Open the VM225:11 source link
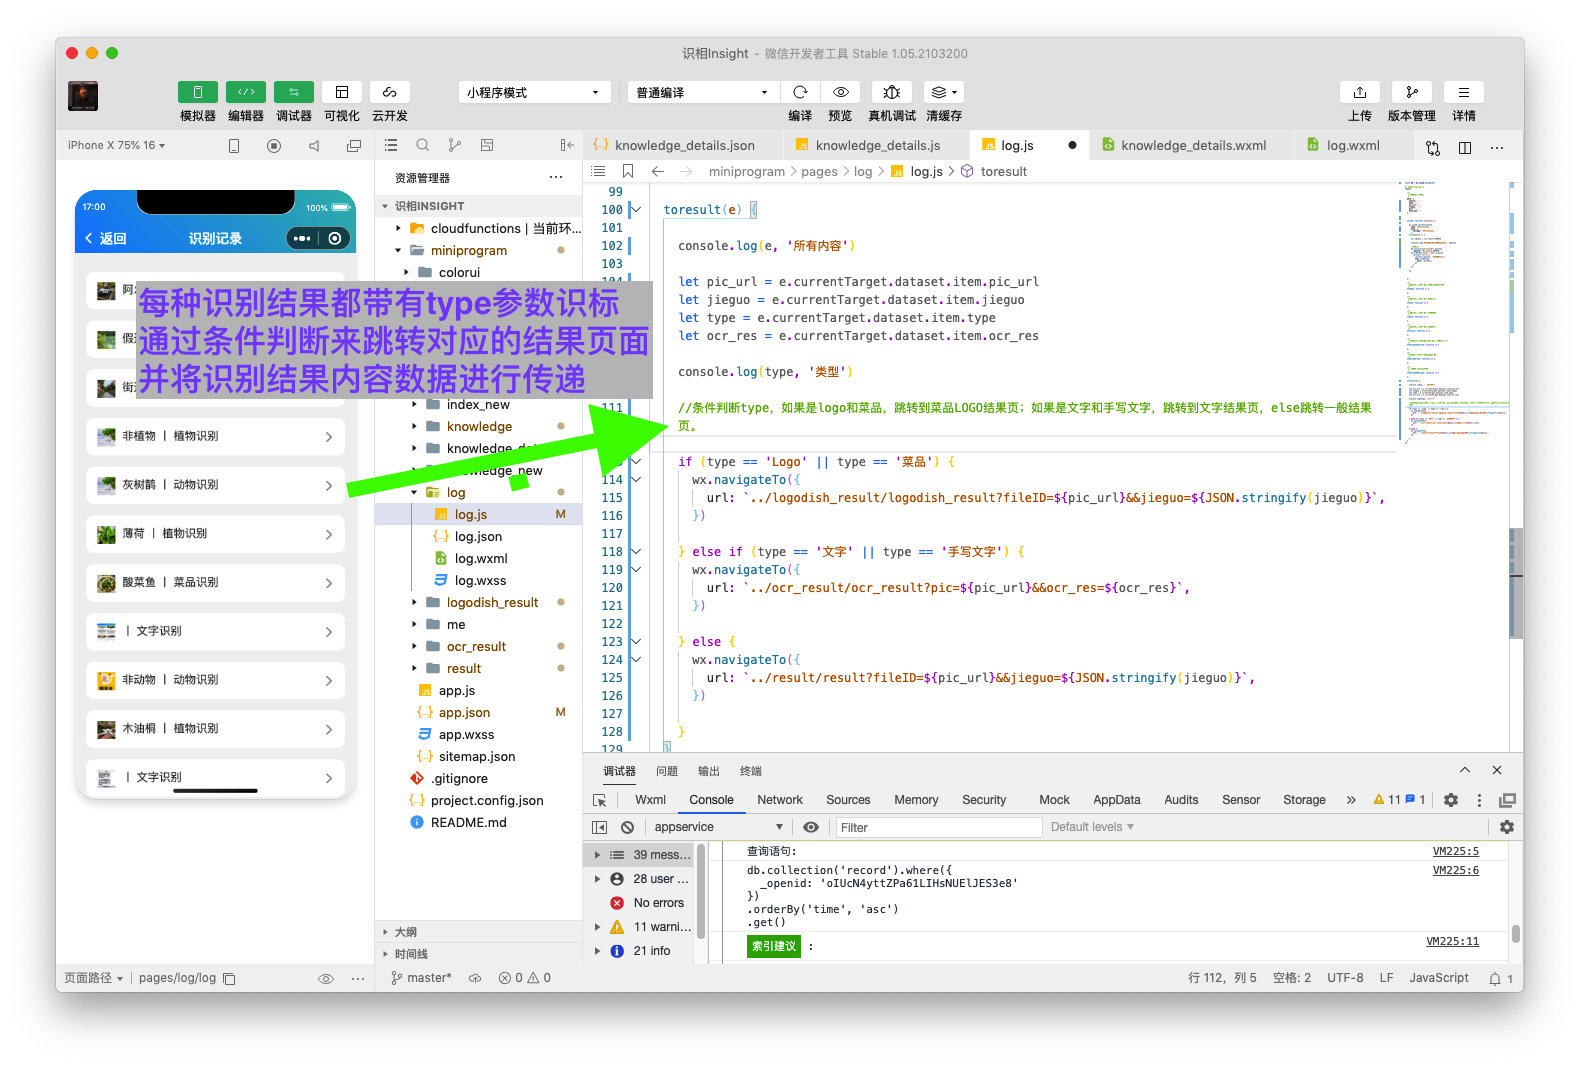The height and width of the screenshot is (1066, 1580). click(x=1452, y=941)
